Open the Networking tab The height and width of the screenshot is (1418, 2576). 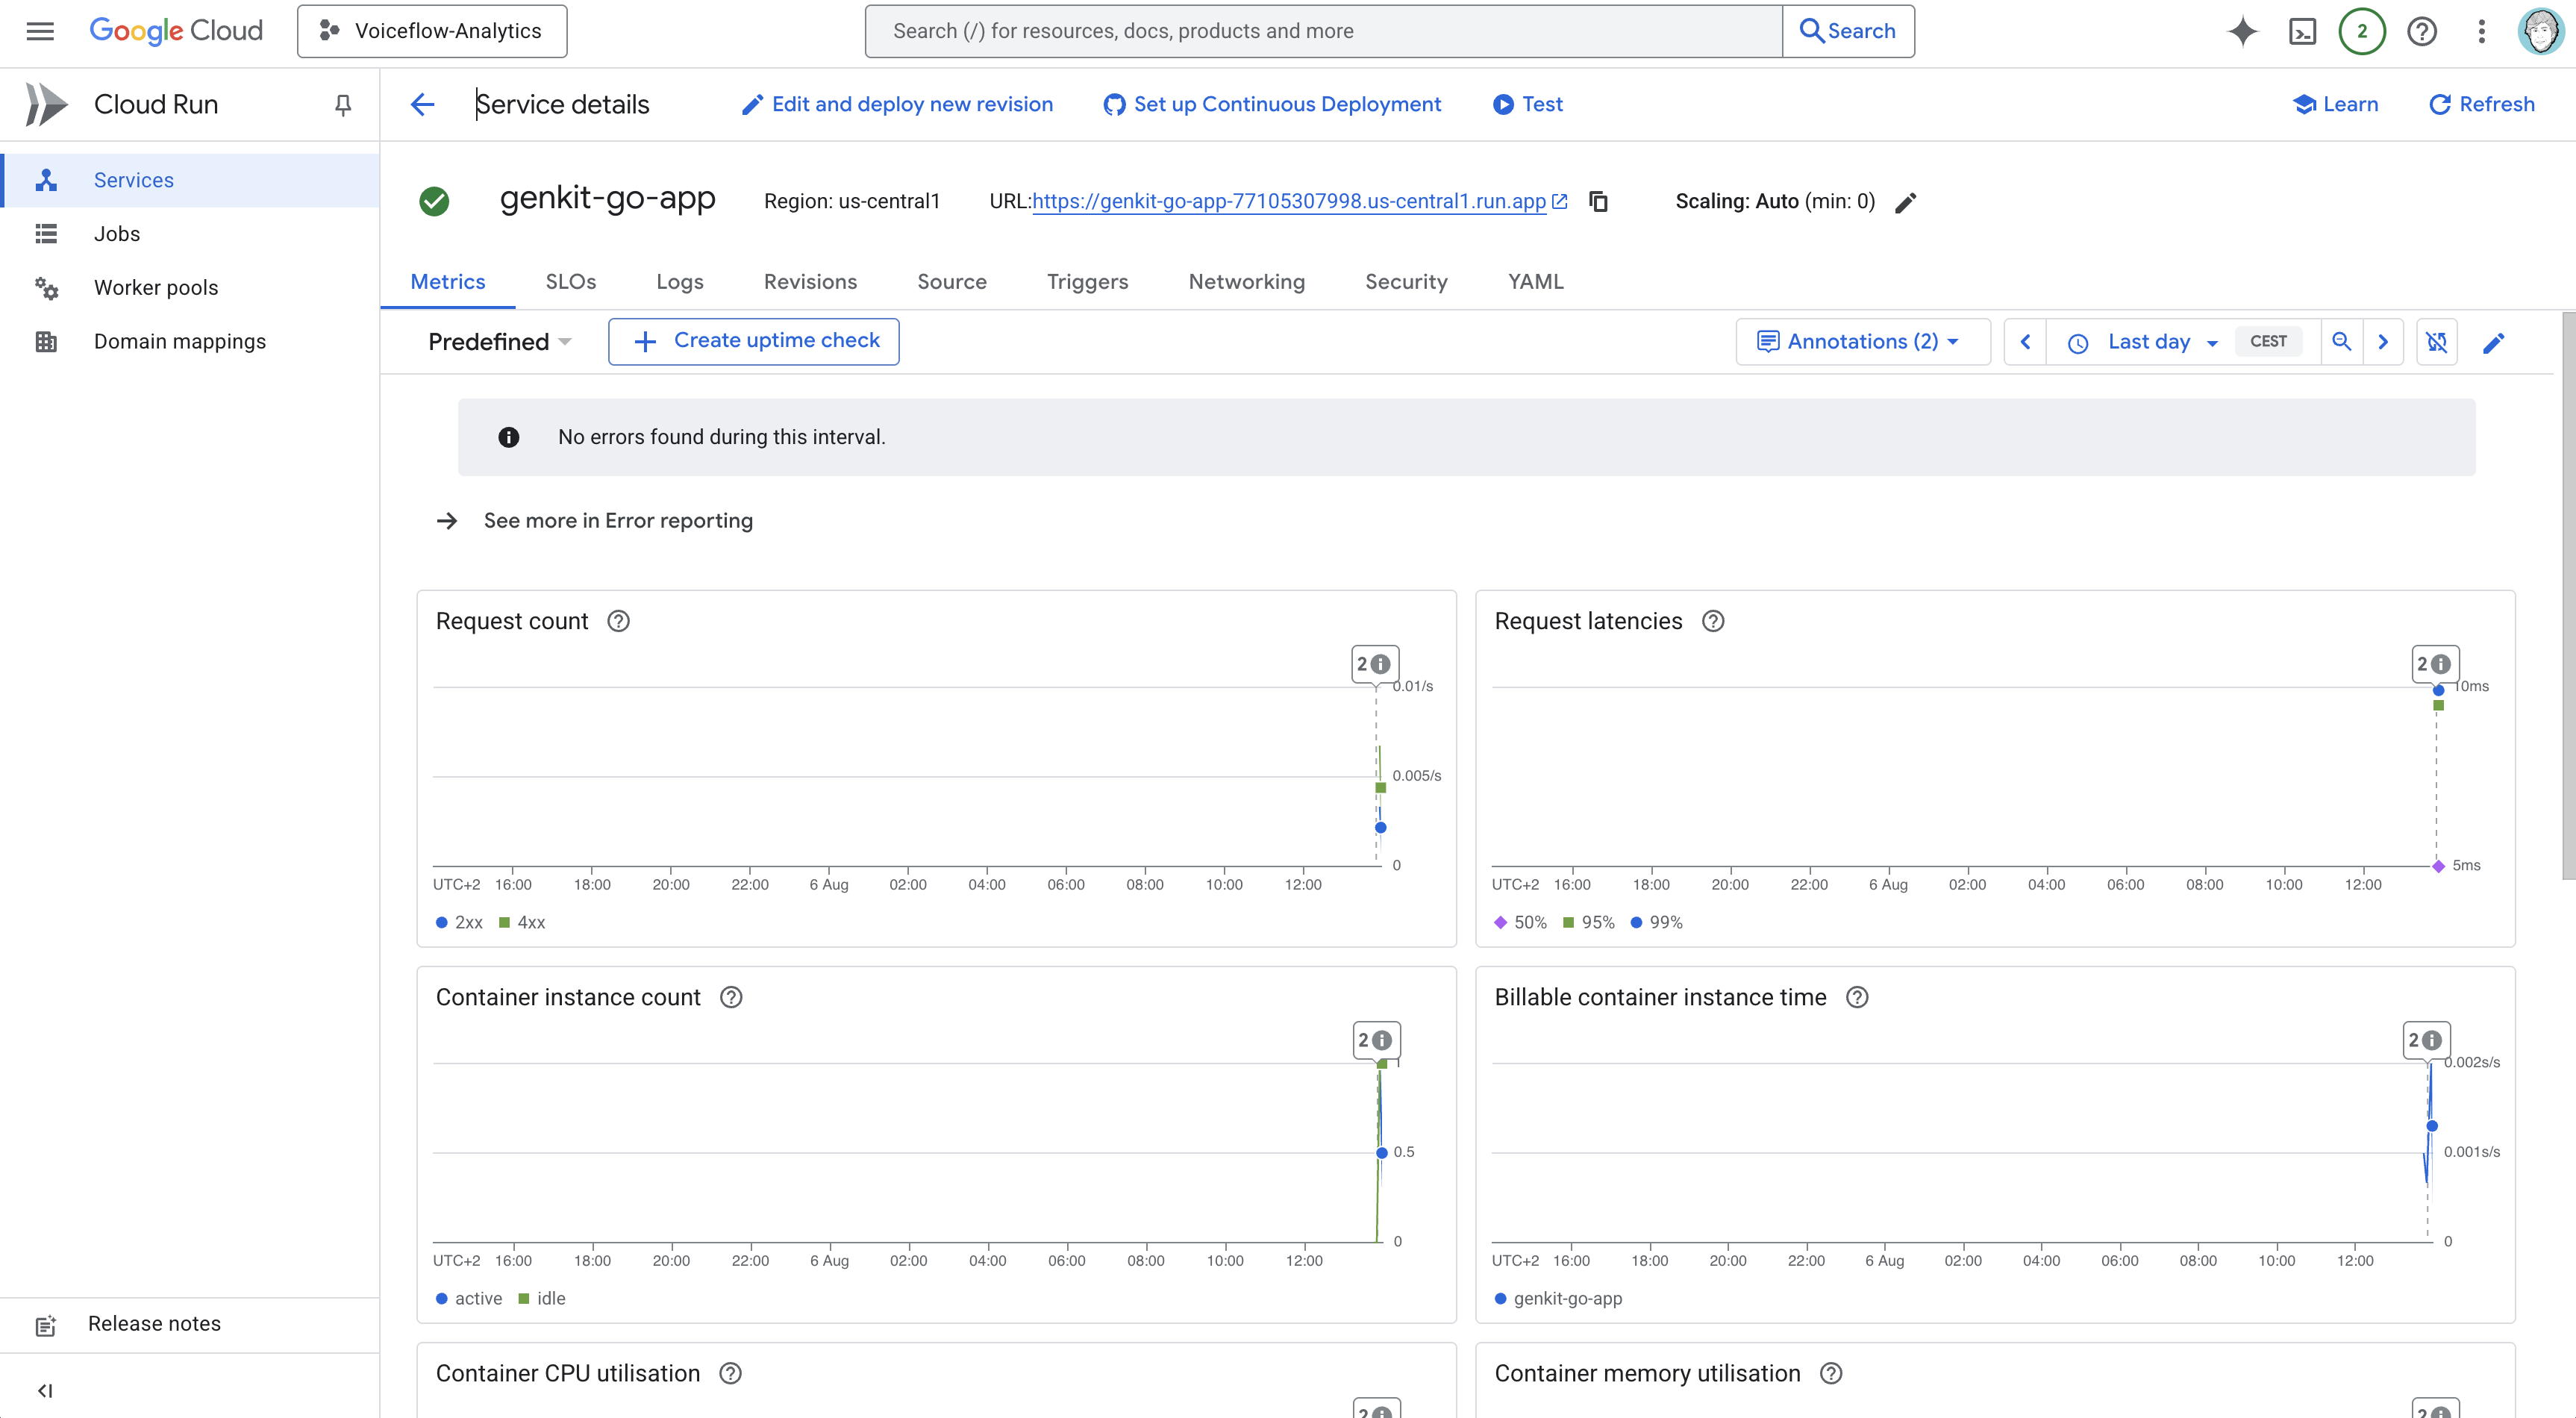click(1246, 282)
